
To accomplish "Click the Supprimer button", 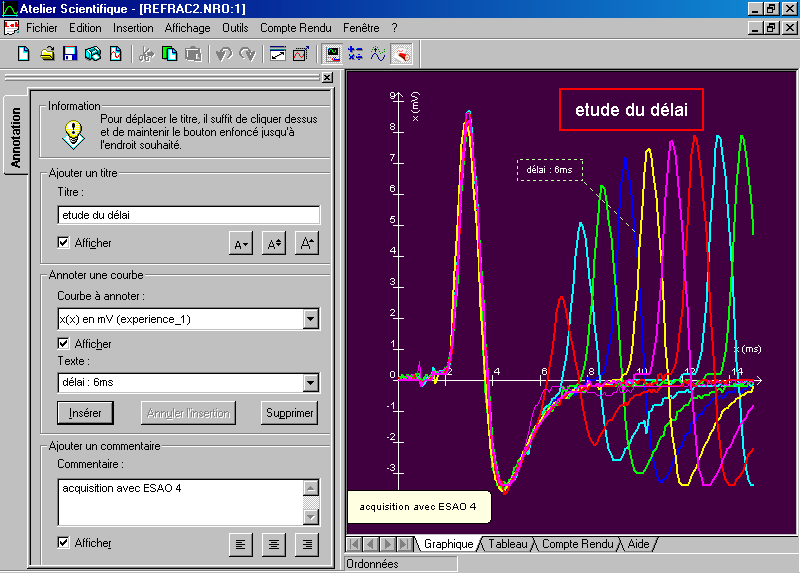I will [x=289, y=413].
